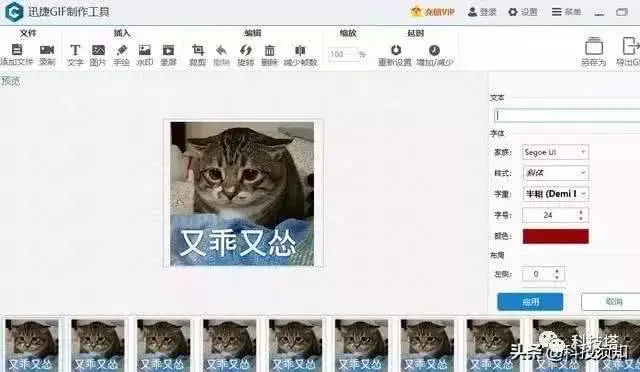This screenshot has height=372, width=640.
Task: Select the first frame thumbnail in the filmstrip
Action: pos(31,345)
